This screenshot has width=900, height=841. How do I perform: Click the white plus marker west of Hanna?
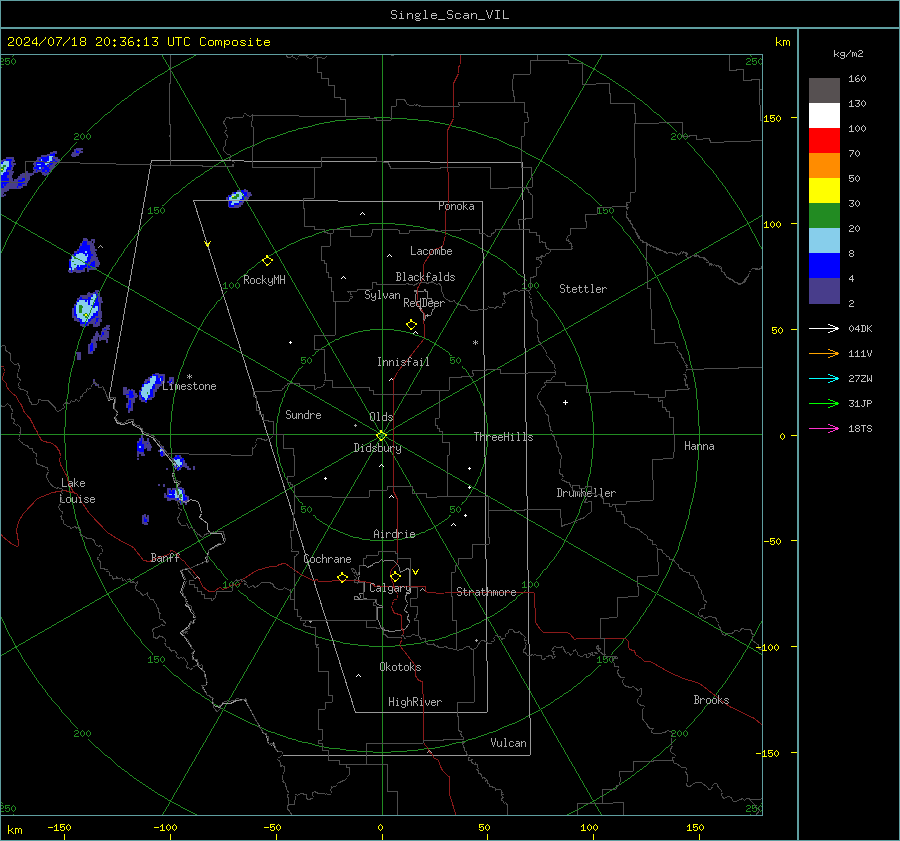point(565,402)
